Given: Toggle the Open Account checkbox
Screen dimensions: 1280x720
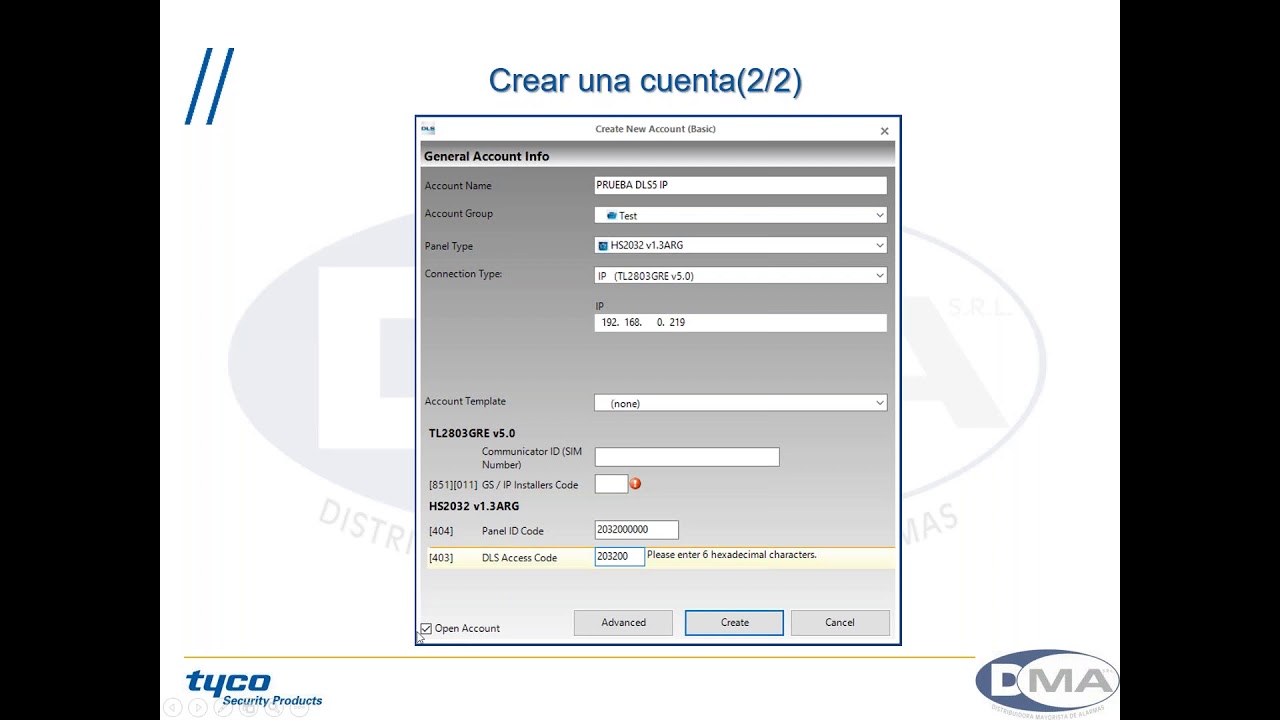Looking at the screenshot, I should tap(426, 628).
